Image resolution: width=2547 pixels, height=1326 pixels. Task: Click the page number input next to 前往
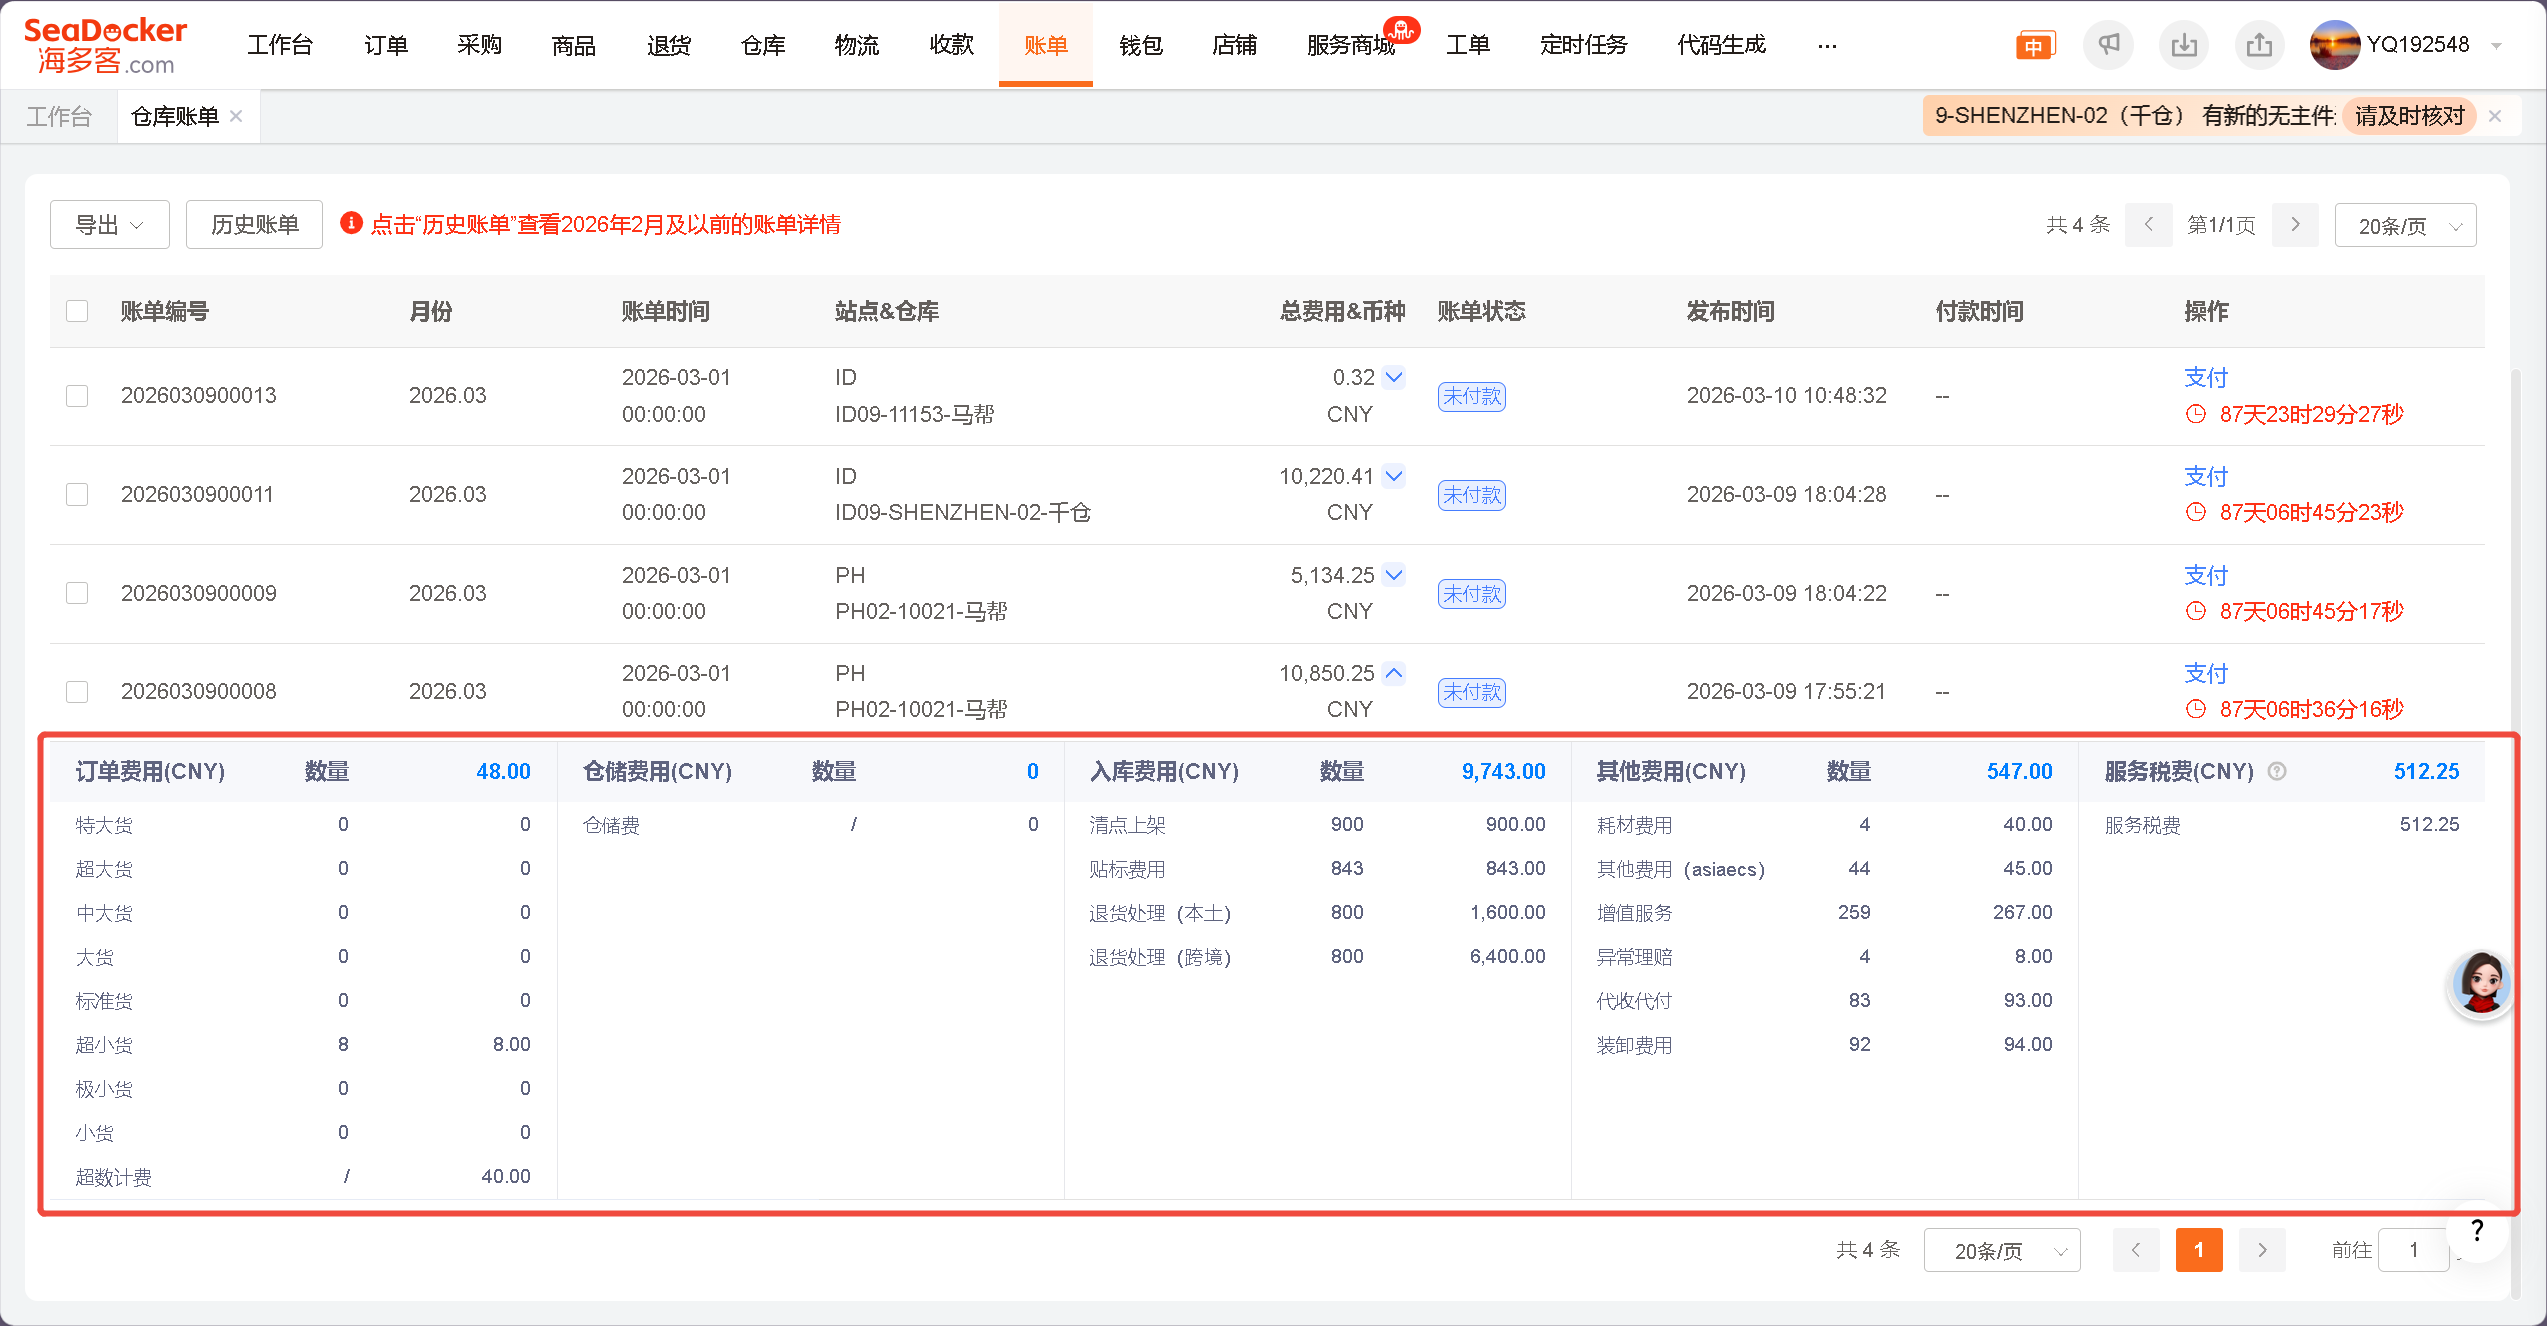2413,1249
